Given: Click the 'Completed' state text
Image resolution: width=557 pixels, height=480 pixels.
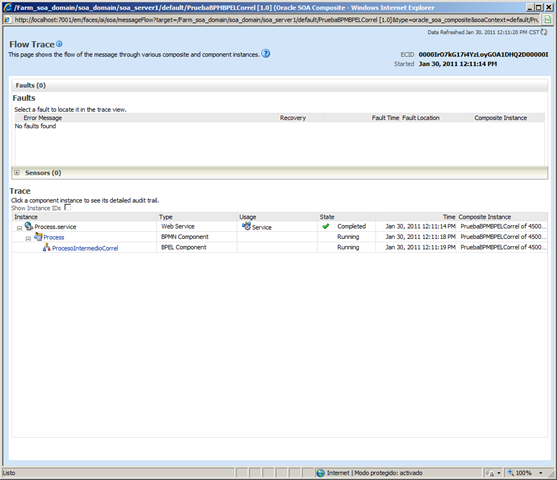Looking at the screenshot, I should point(351,226).
